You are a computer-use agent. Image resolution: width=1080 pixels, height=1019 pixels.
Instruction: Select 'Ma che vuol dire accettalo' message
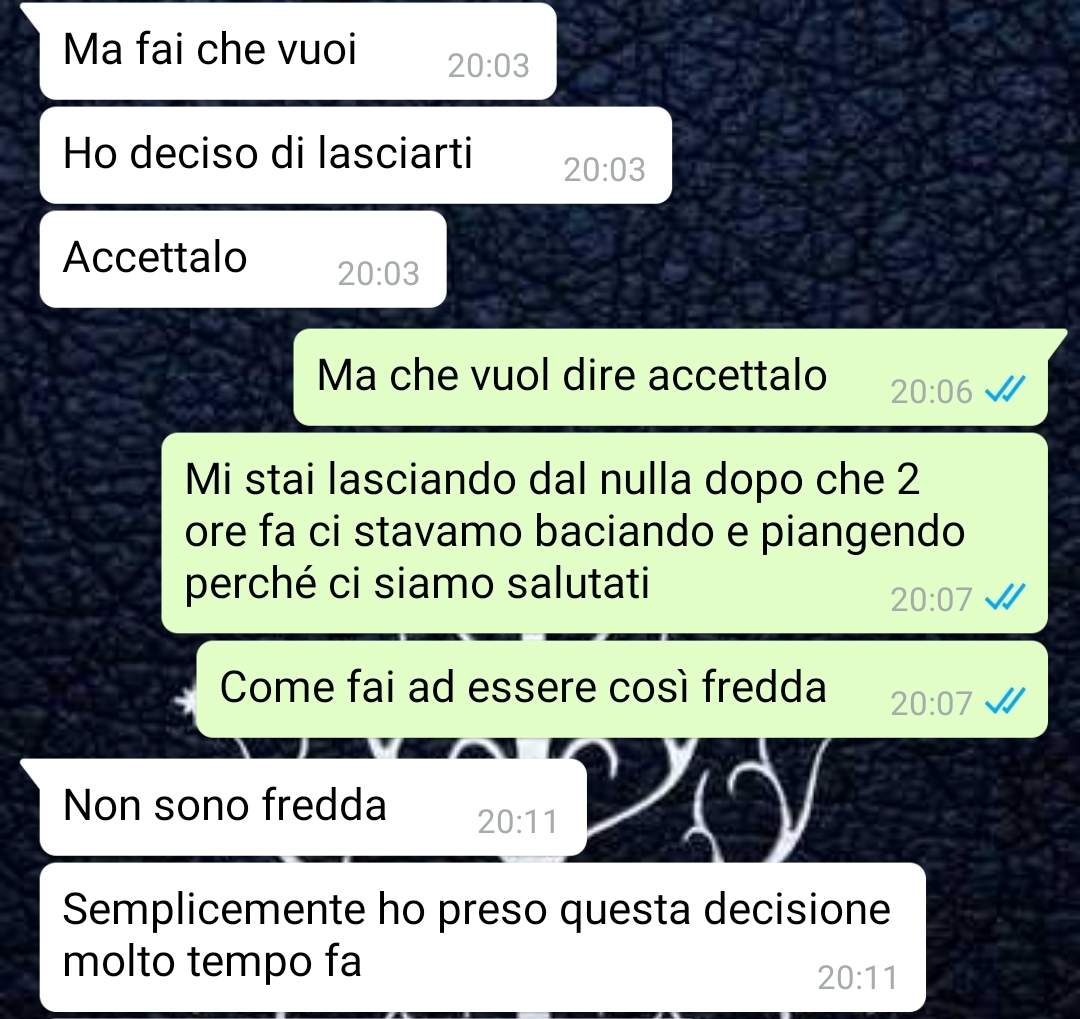point(670,377)
